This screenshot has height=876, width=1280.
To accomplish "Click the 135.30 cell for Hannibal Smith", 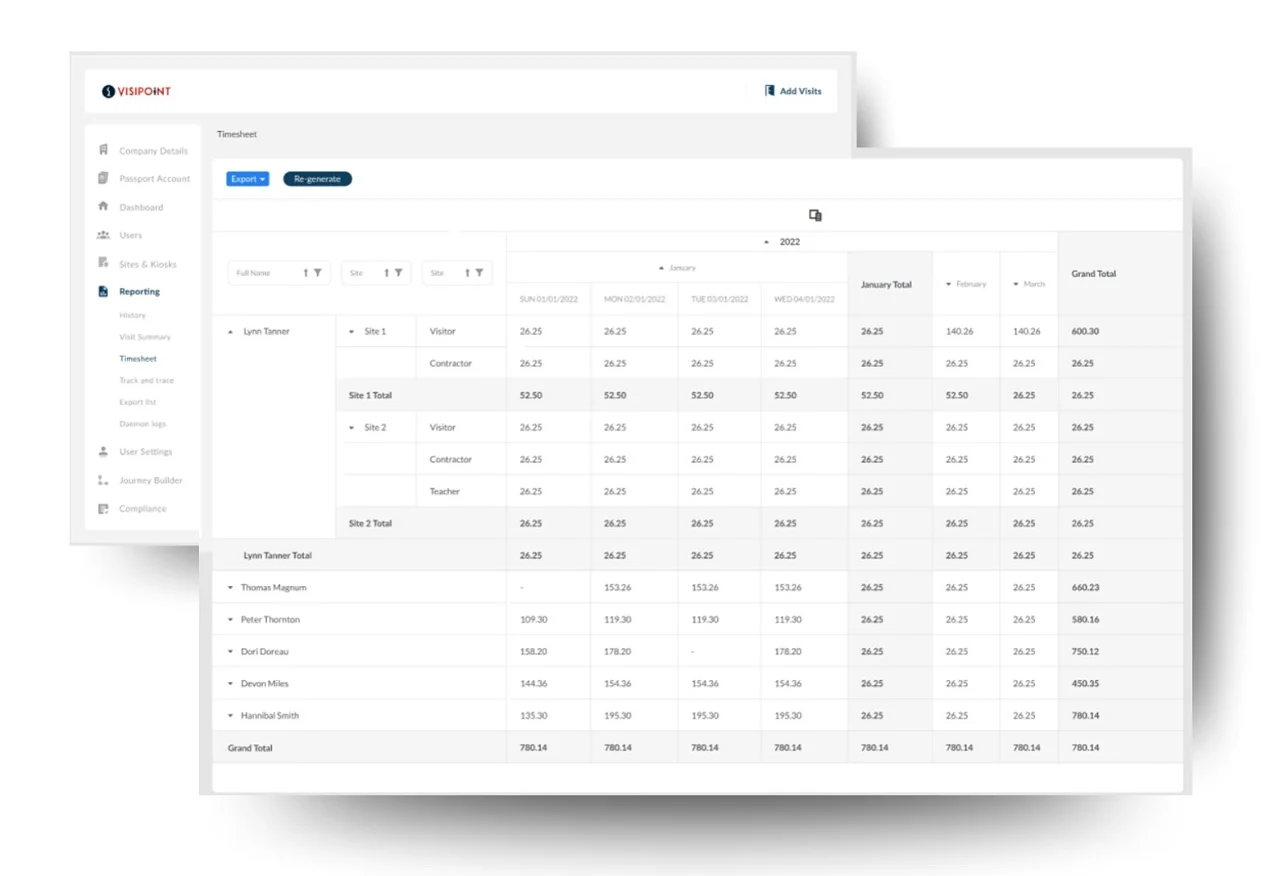I will (548, 715).
